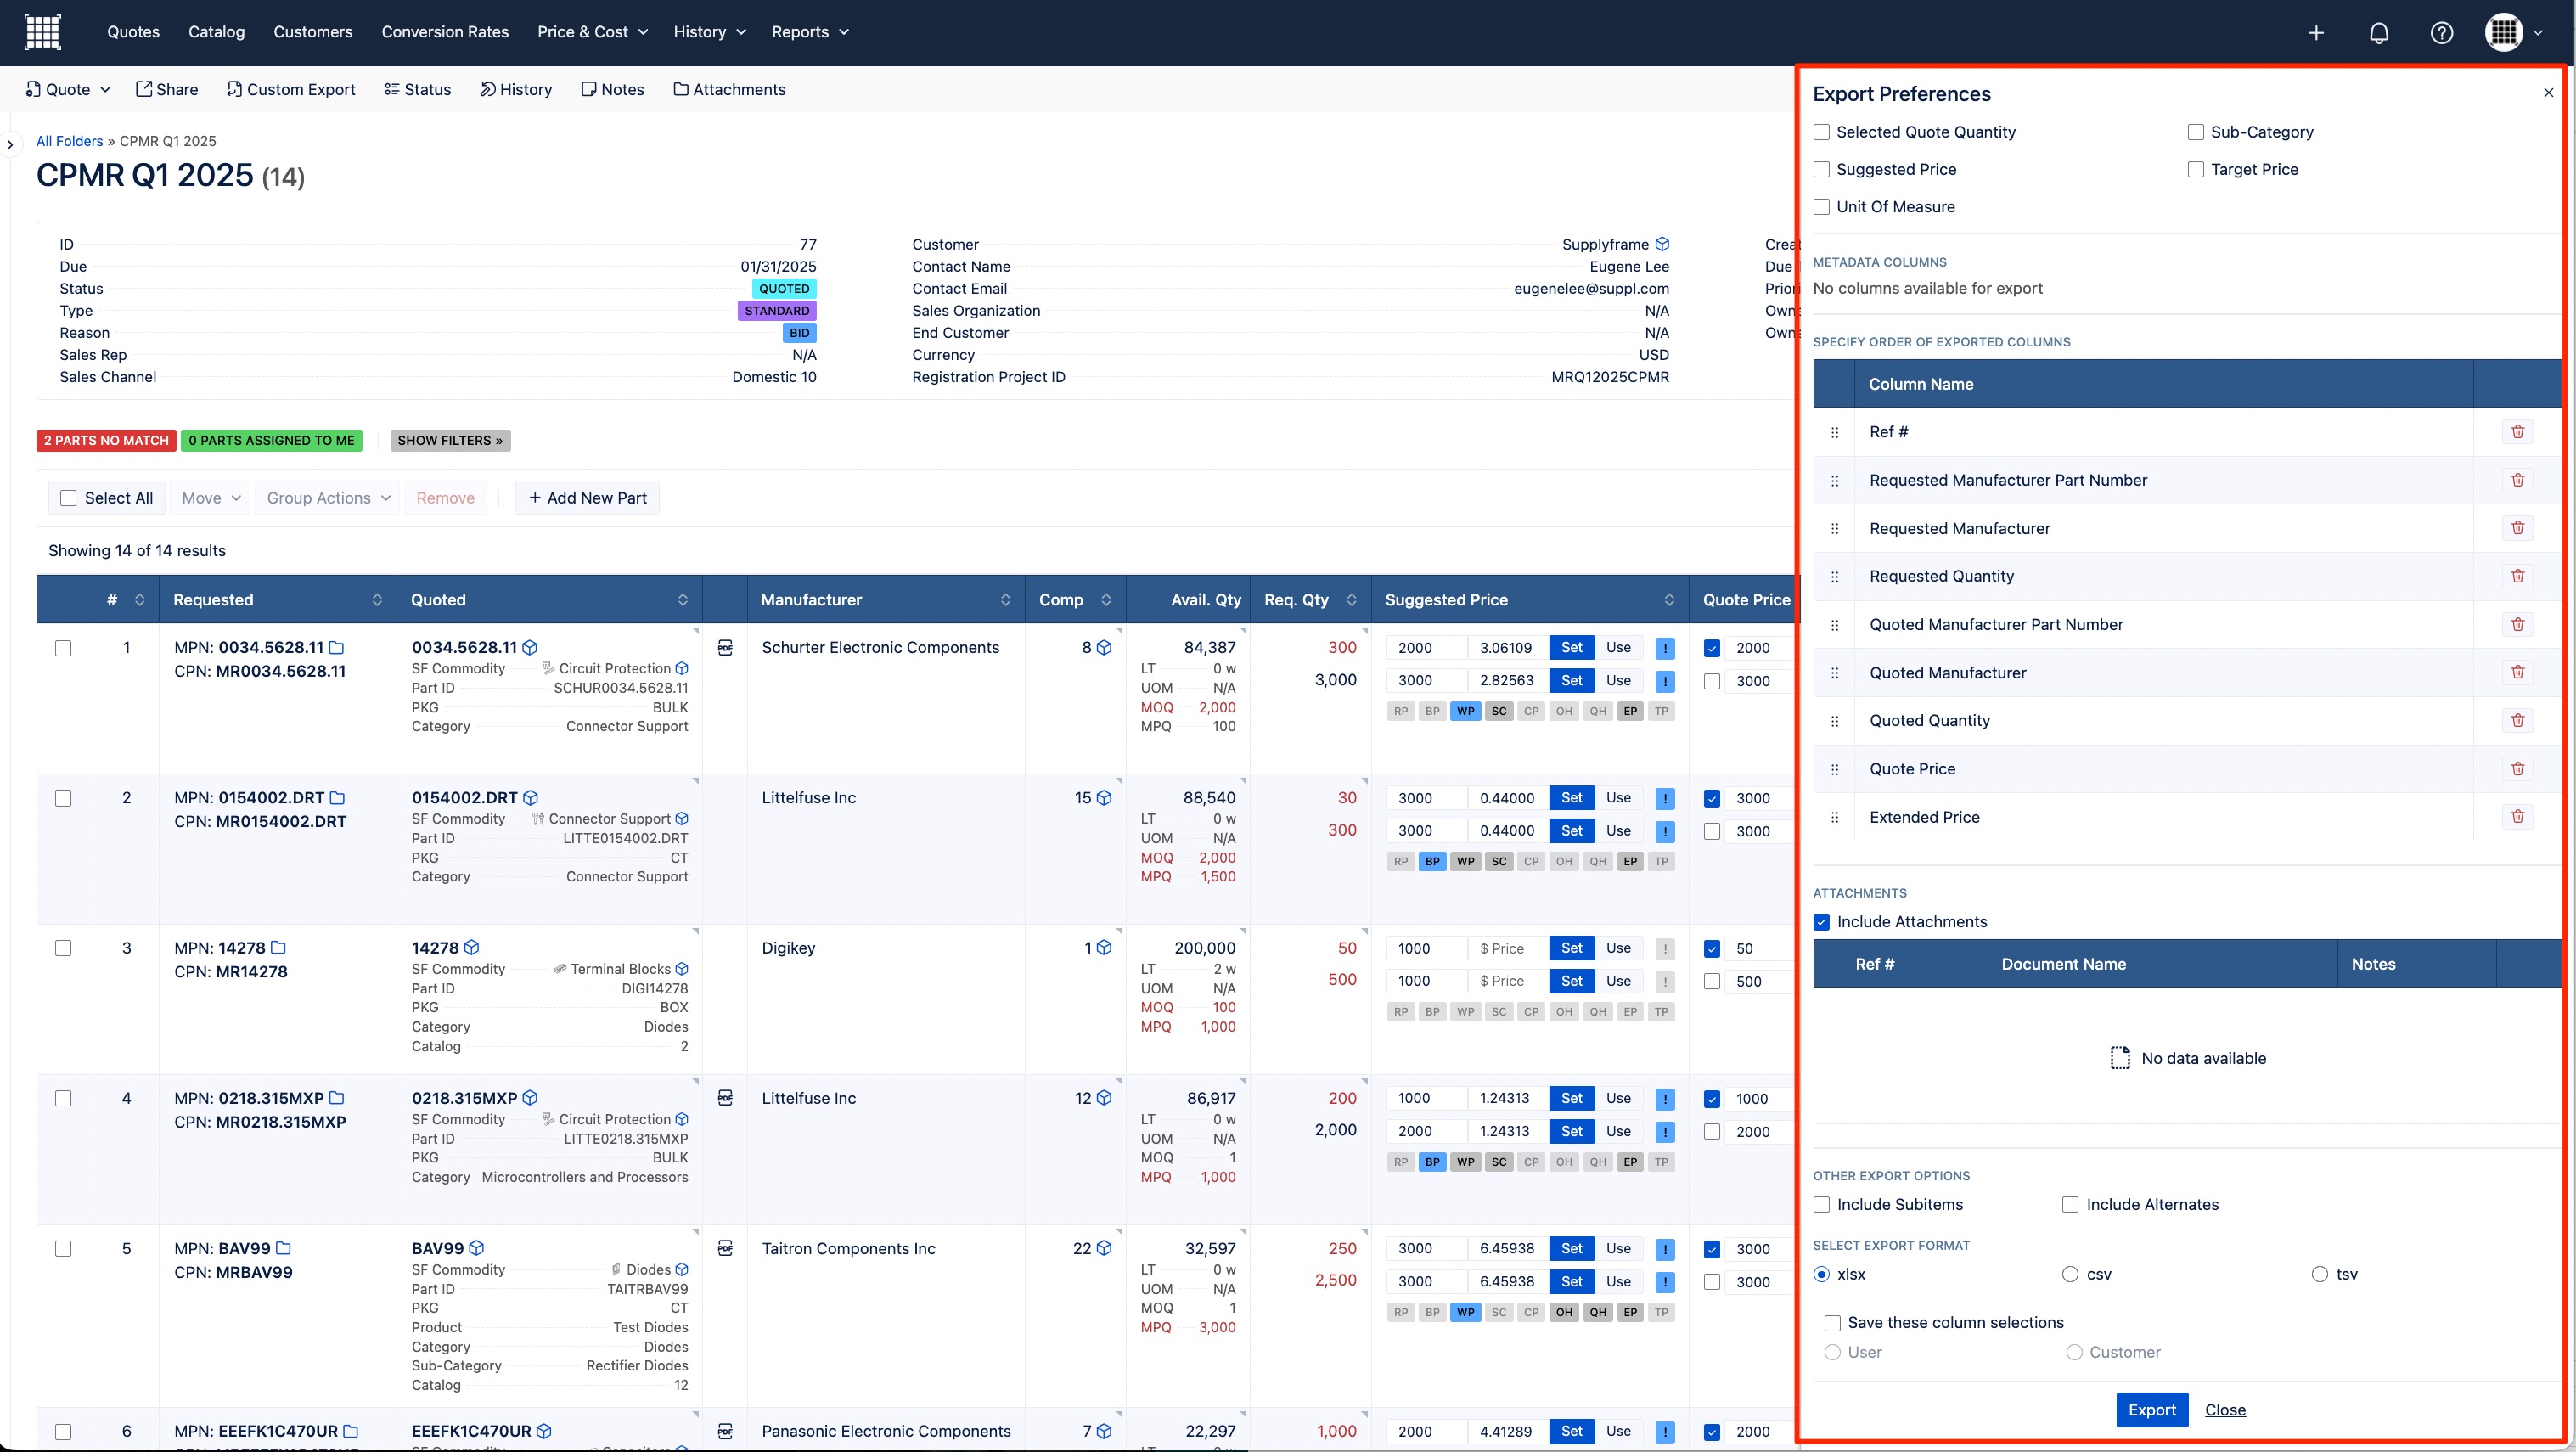The width and height of the screenshot is (2576, 1452).
Task: Enable Suggested Price export column
Action: coord(1822,169)
